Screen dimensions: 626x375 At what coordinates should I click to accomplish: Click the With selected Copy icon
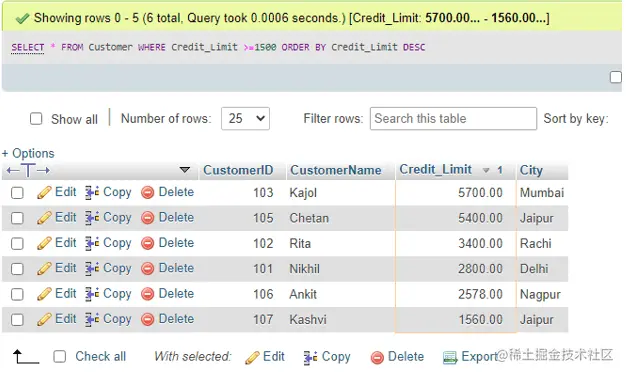coord(310,357)
